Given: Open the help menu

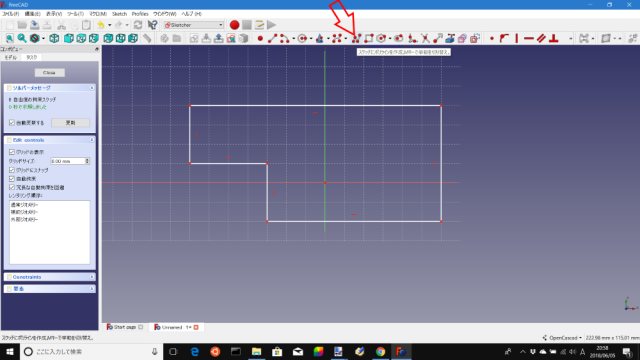Looking at the screenshot, I should tap(191, 14).
